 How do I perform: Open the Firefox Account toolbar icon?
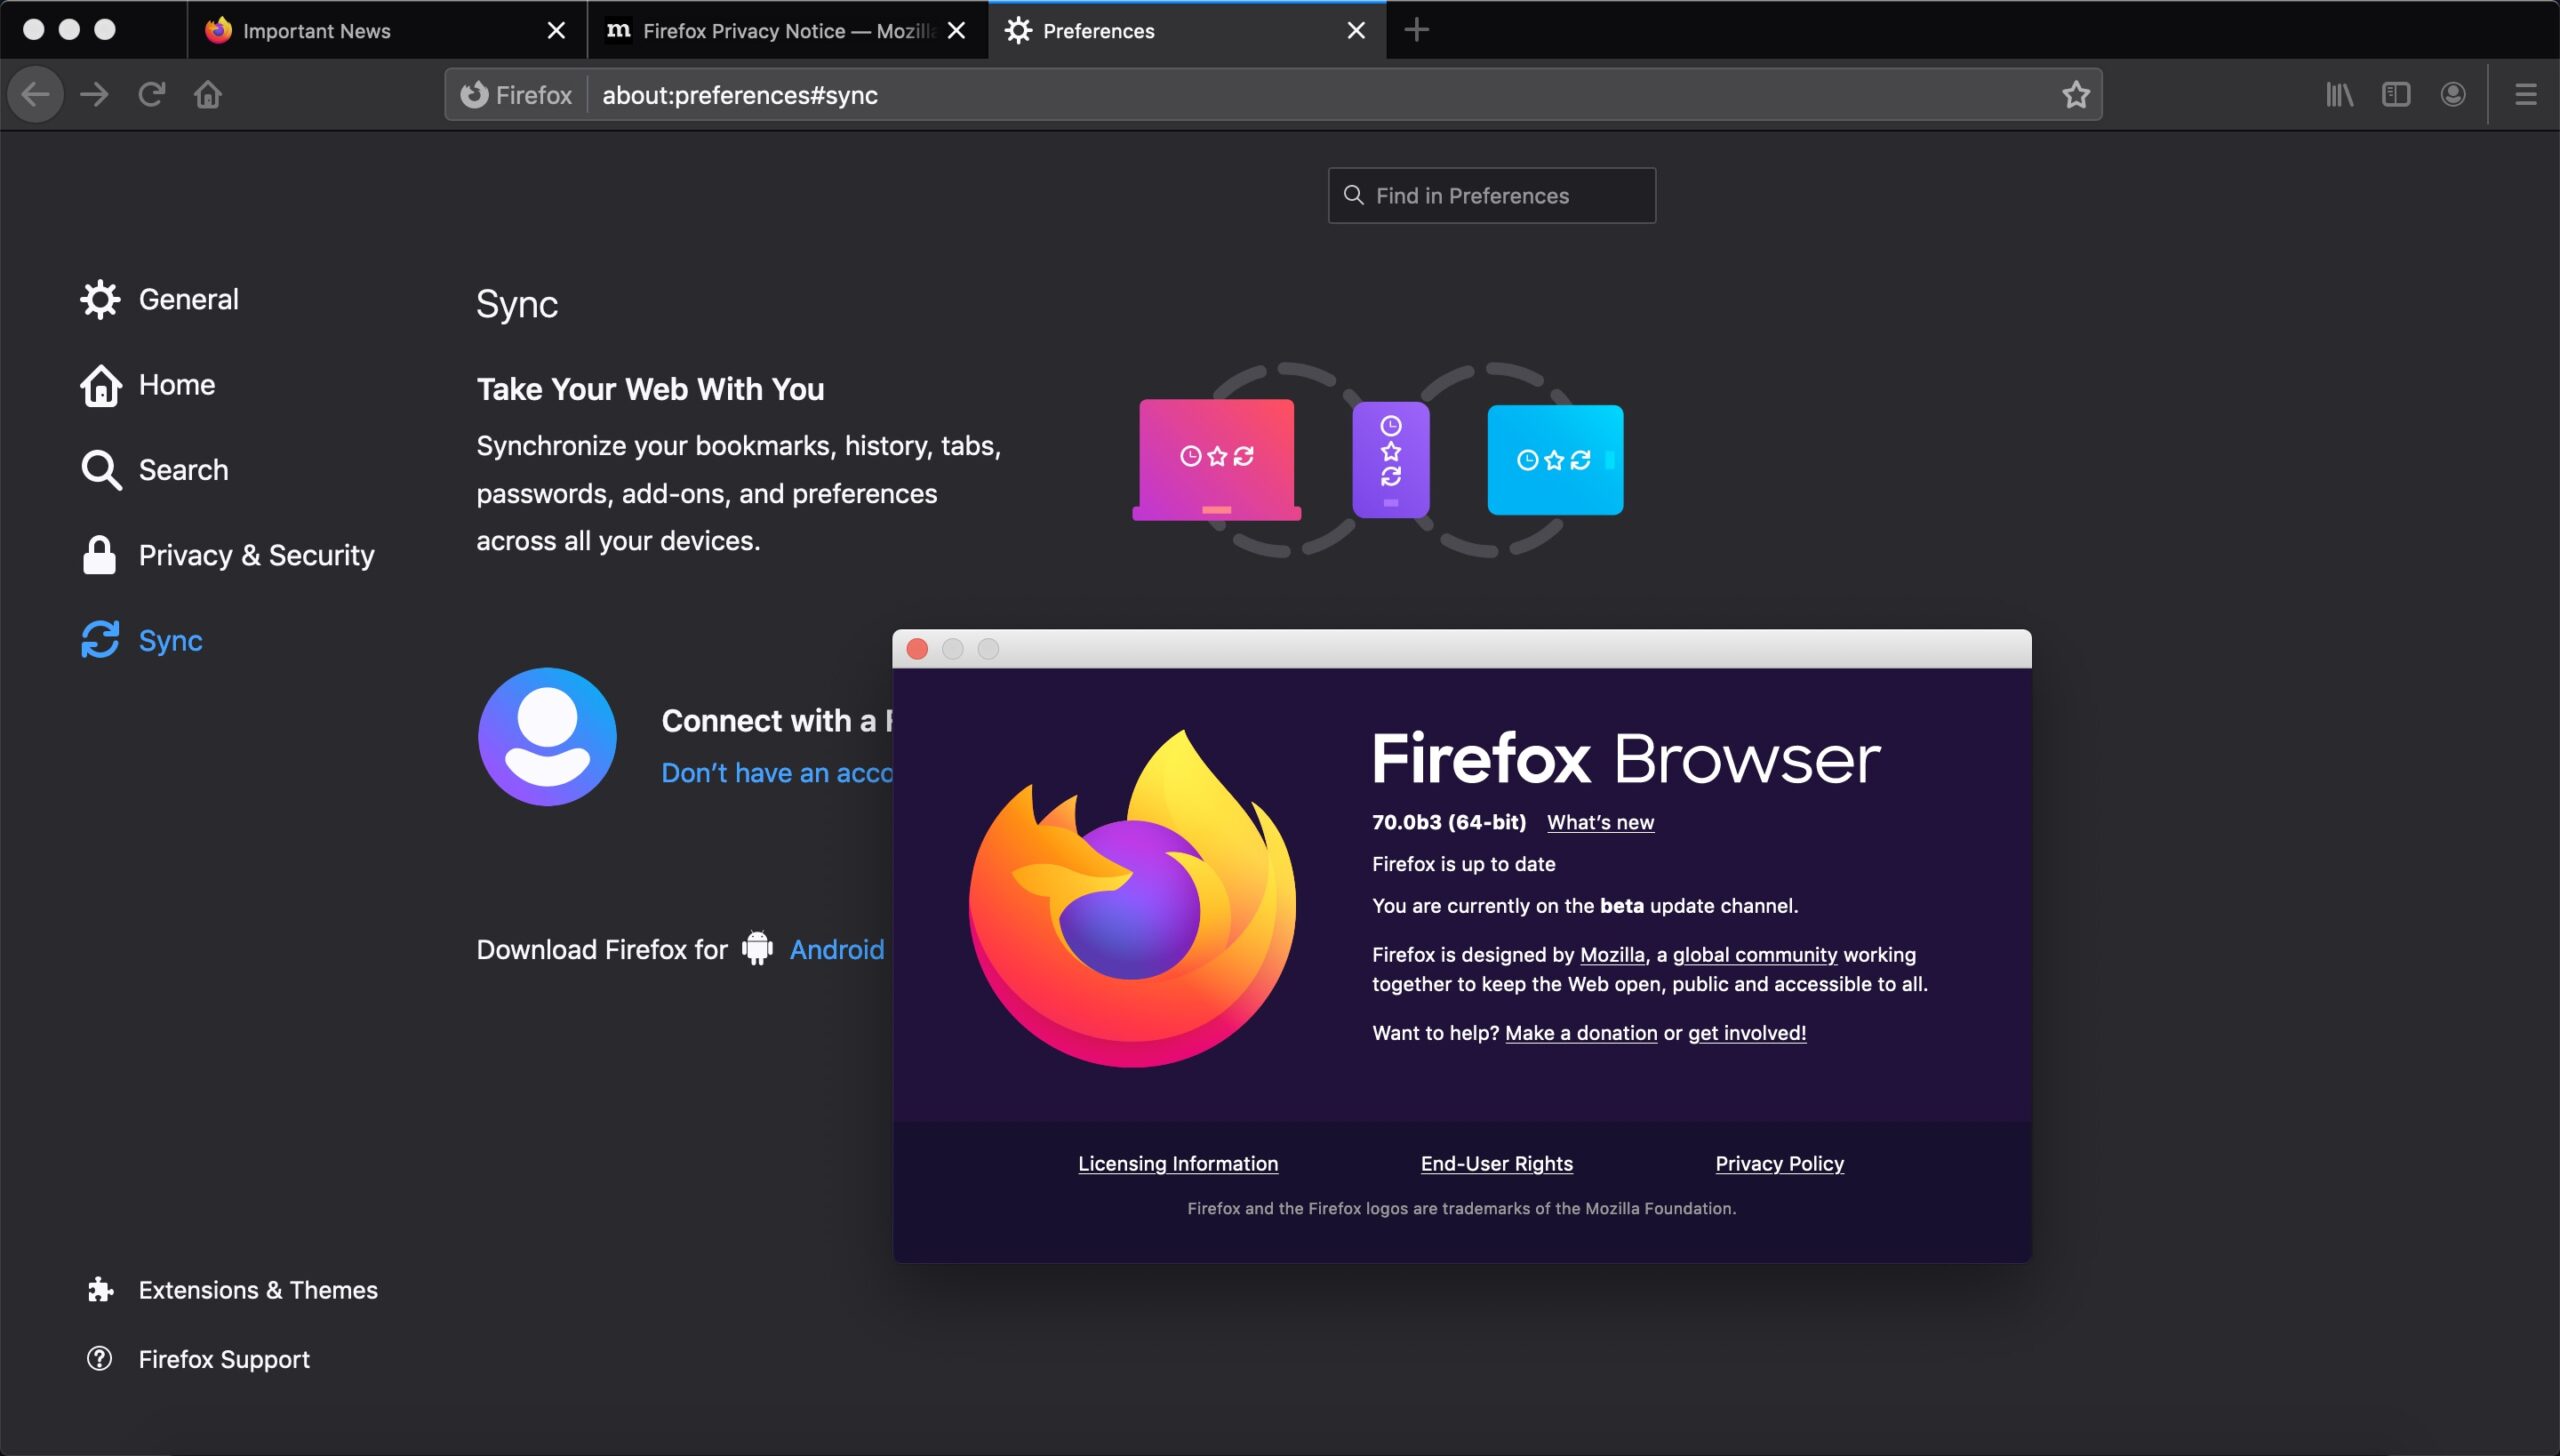click(2452, 95)
